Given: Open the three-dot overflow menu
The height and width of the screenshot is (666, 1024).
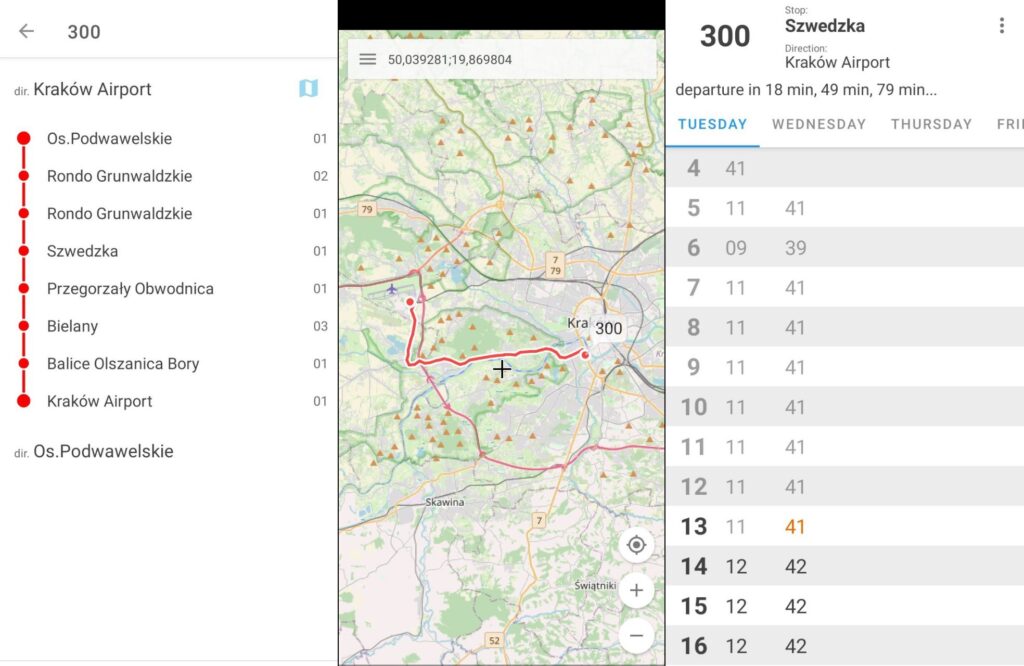Looking at the screenshot, I should [x=1001, y=26].
